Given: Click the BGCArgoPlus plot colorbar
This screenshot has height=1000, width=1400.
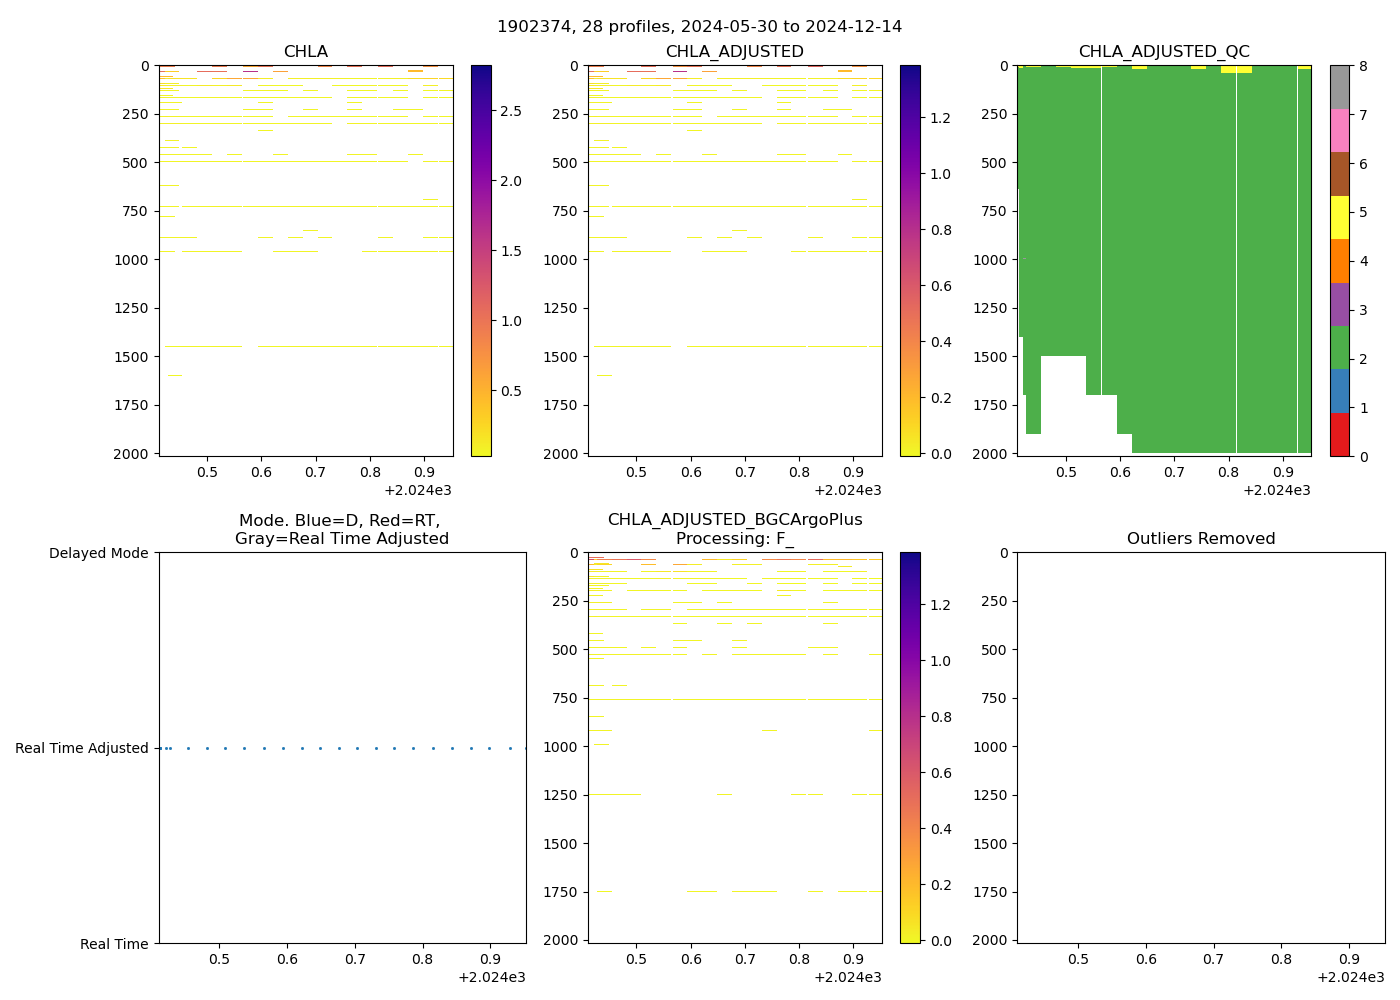Looking at the screenshot, I should 910,747.
